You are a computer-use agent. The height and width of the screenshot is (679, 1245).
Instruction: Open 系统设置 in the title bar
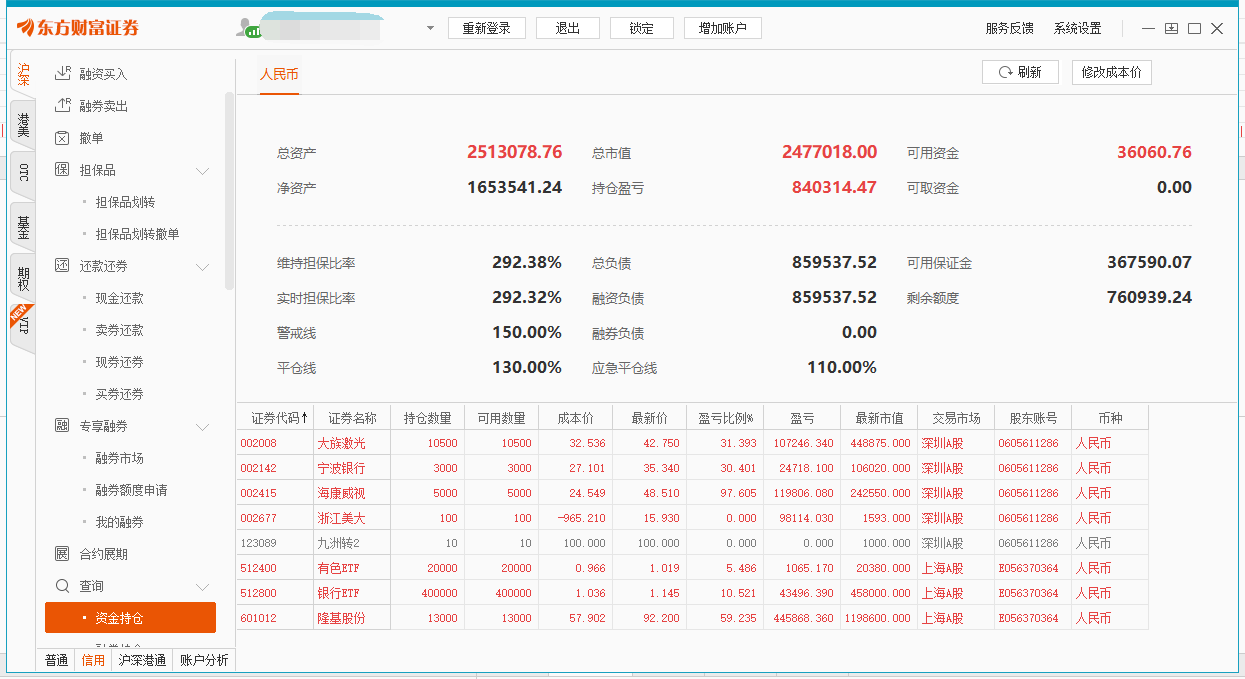tap(1077, 28)
